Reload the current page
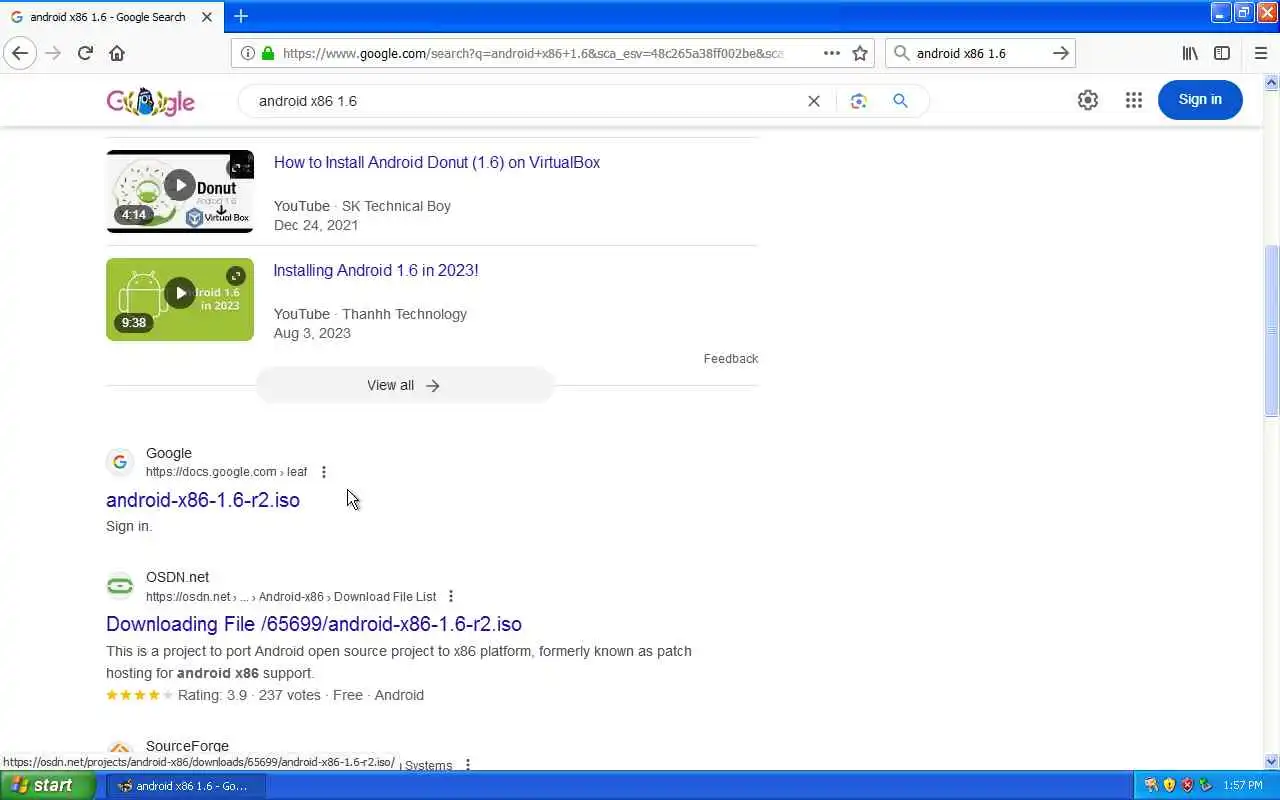The image size is (1280, 800). 85,53
